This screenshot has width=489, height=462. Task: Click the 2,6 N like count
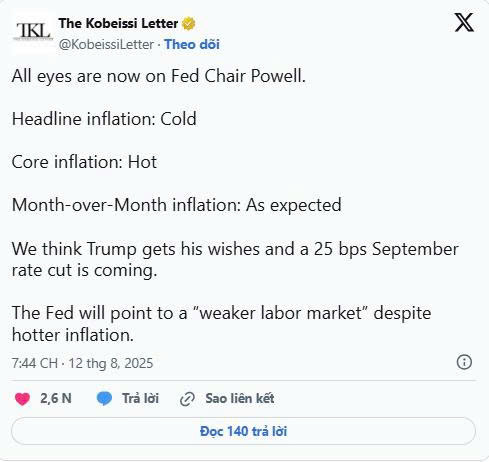pos(56,399)
